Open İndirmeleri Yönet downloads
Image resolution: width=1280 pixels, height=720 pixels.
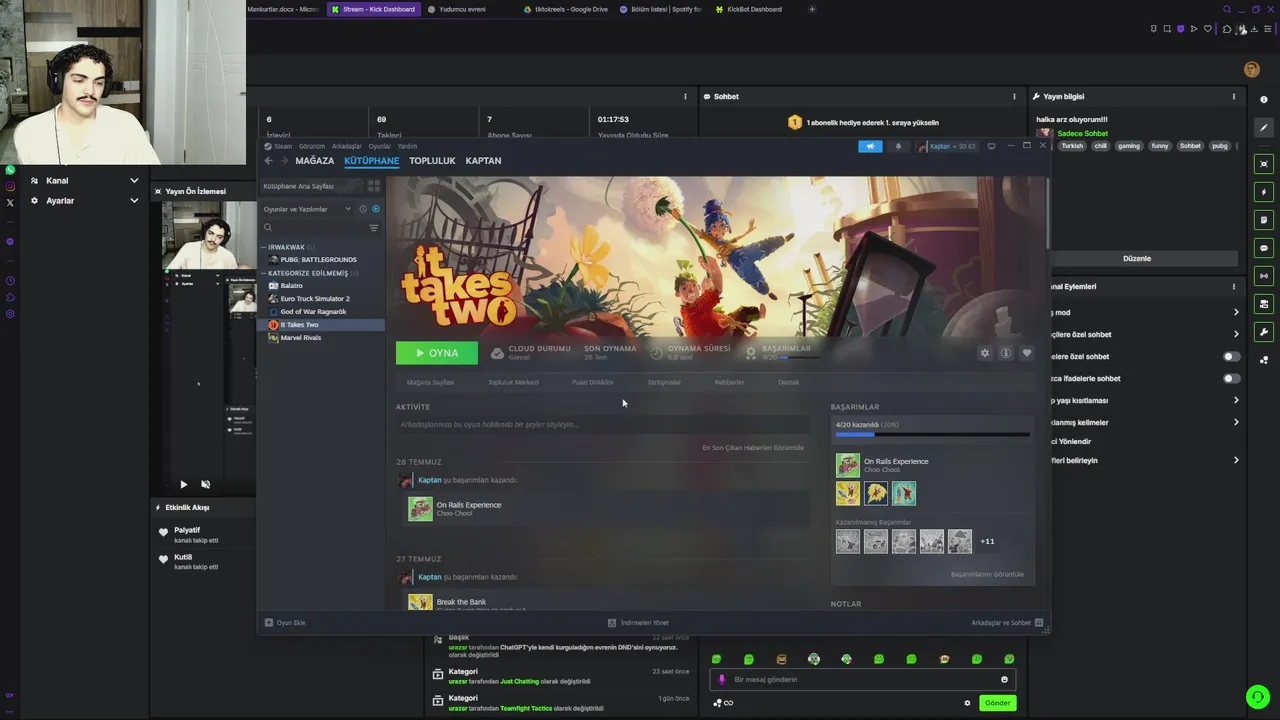coord(638,623)
